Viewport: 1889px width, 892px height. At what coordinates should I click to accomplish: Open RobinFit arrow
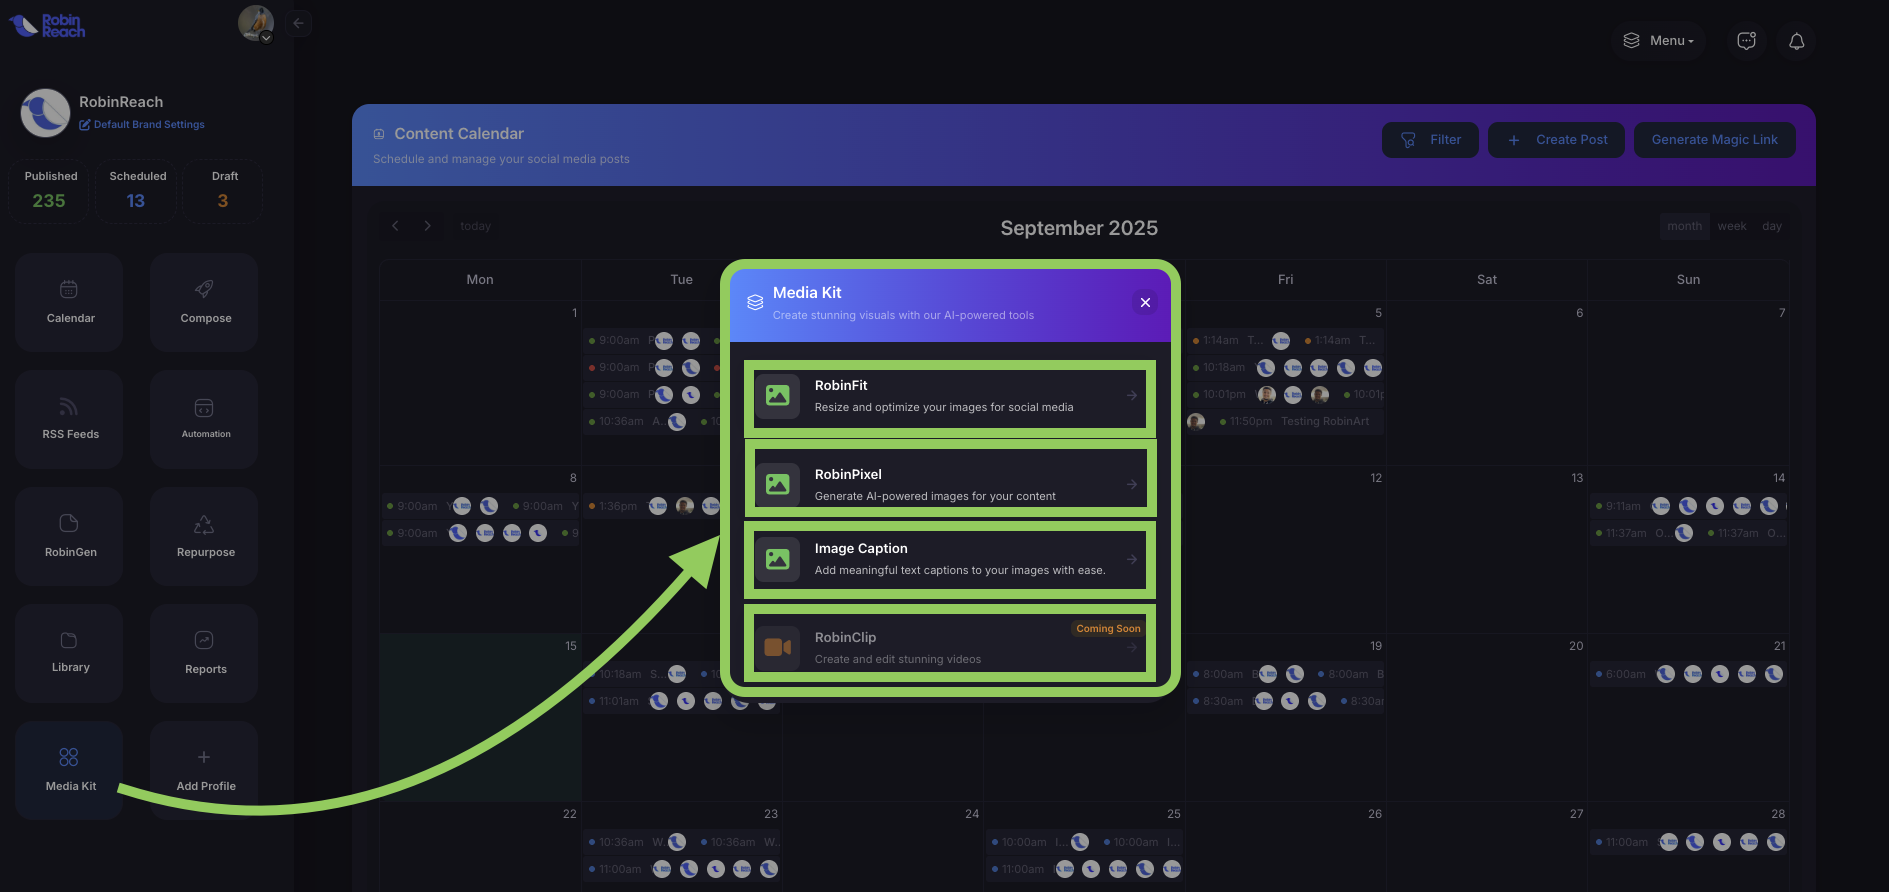1132,395
